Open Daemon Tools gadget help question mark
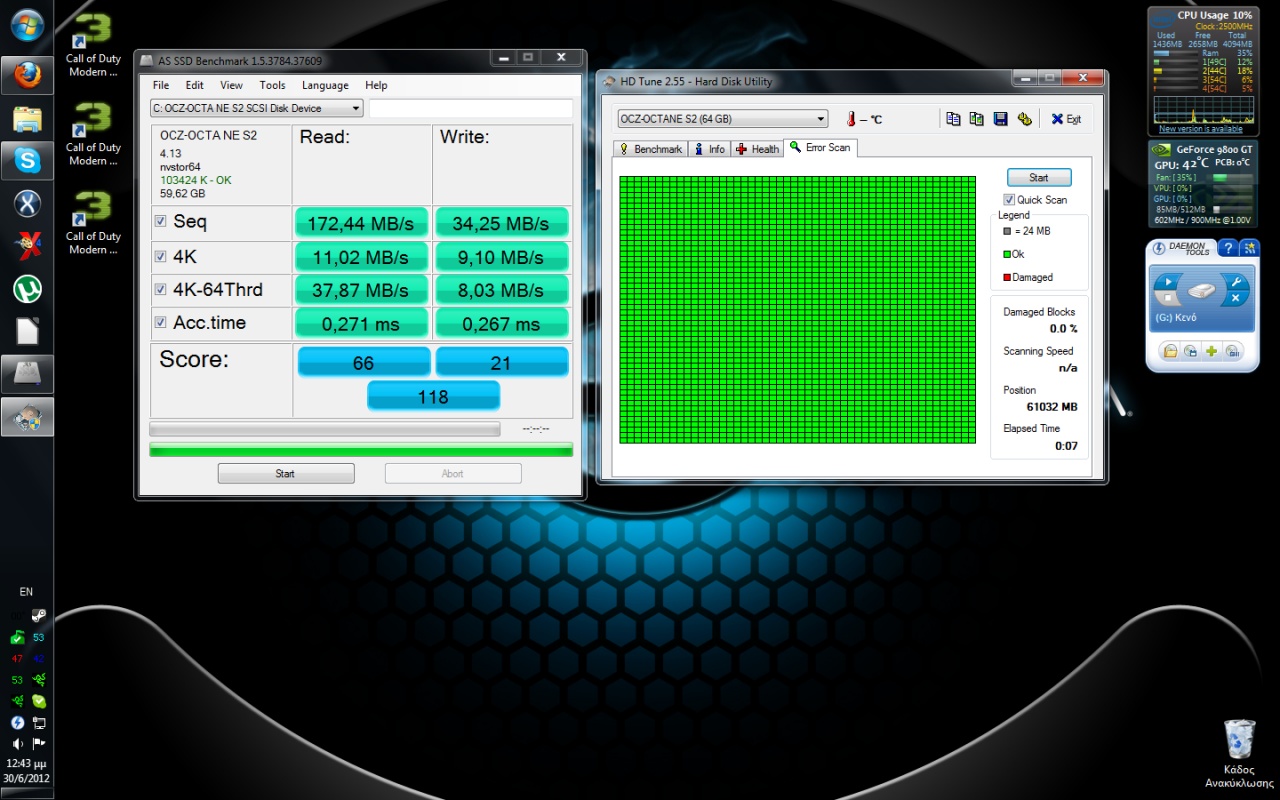This screenshot has height=800, width=1280. [x=1228, y=248]
